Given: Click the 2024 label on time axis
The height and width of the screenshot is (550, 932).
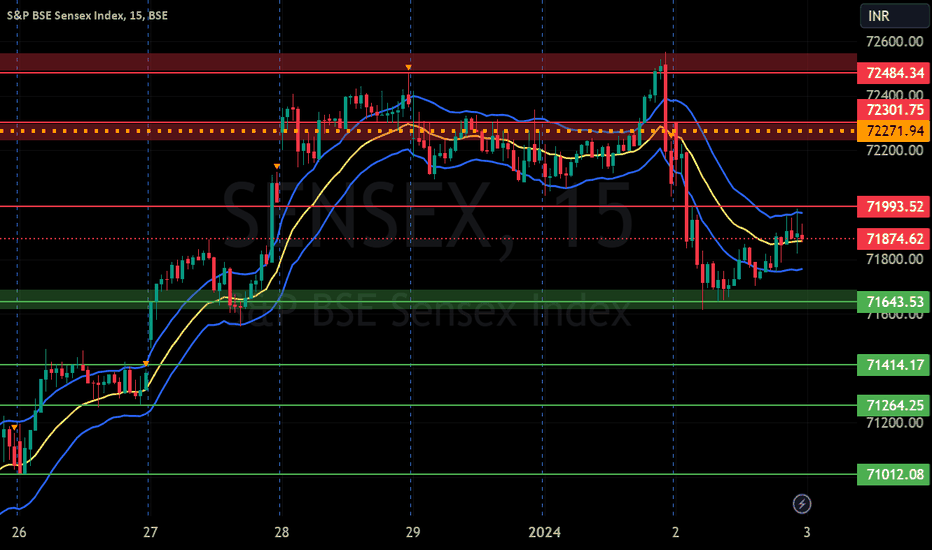Looking at the screenshot, I should 544,532.
